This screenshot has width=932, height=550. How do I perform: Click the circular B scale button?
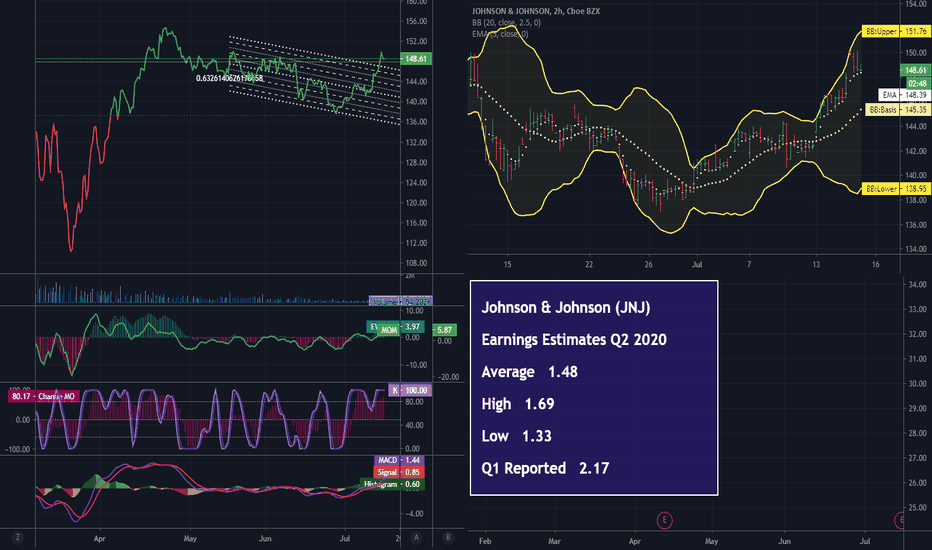tap(448, 538)
